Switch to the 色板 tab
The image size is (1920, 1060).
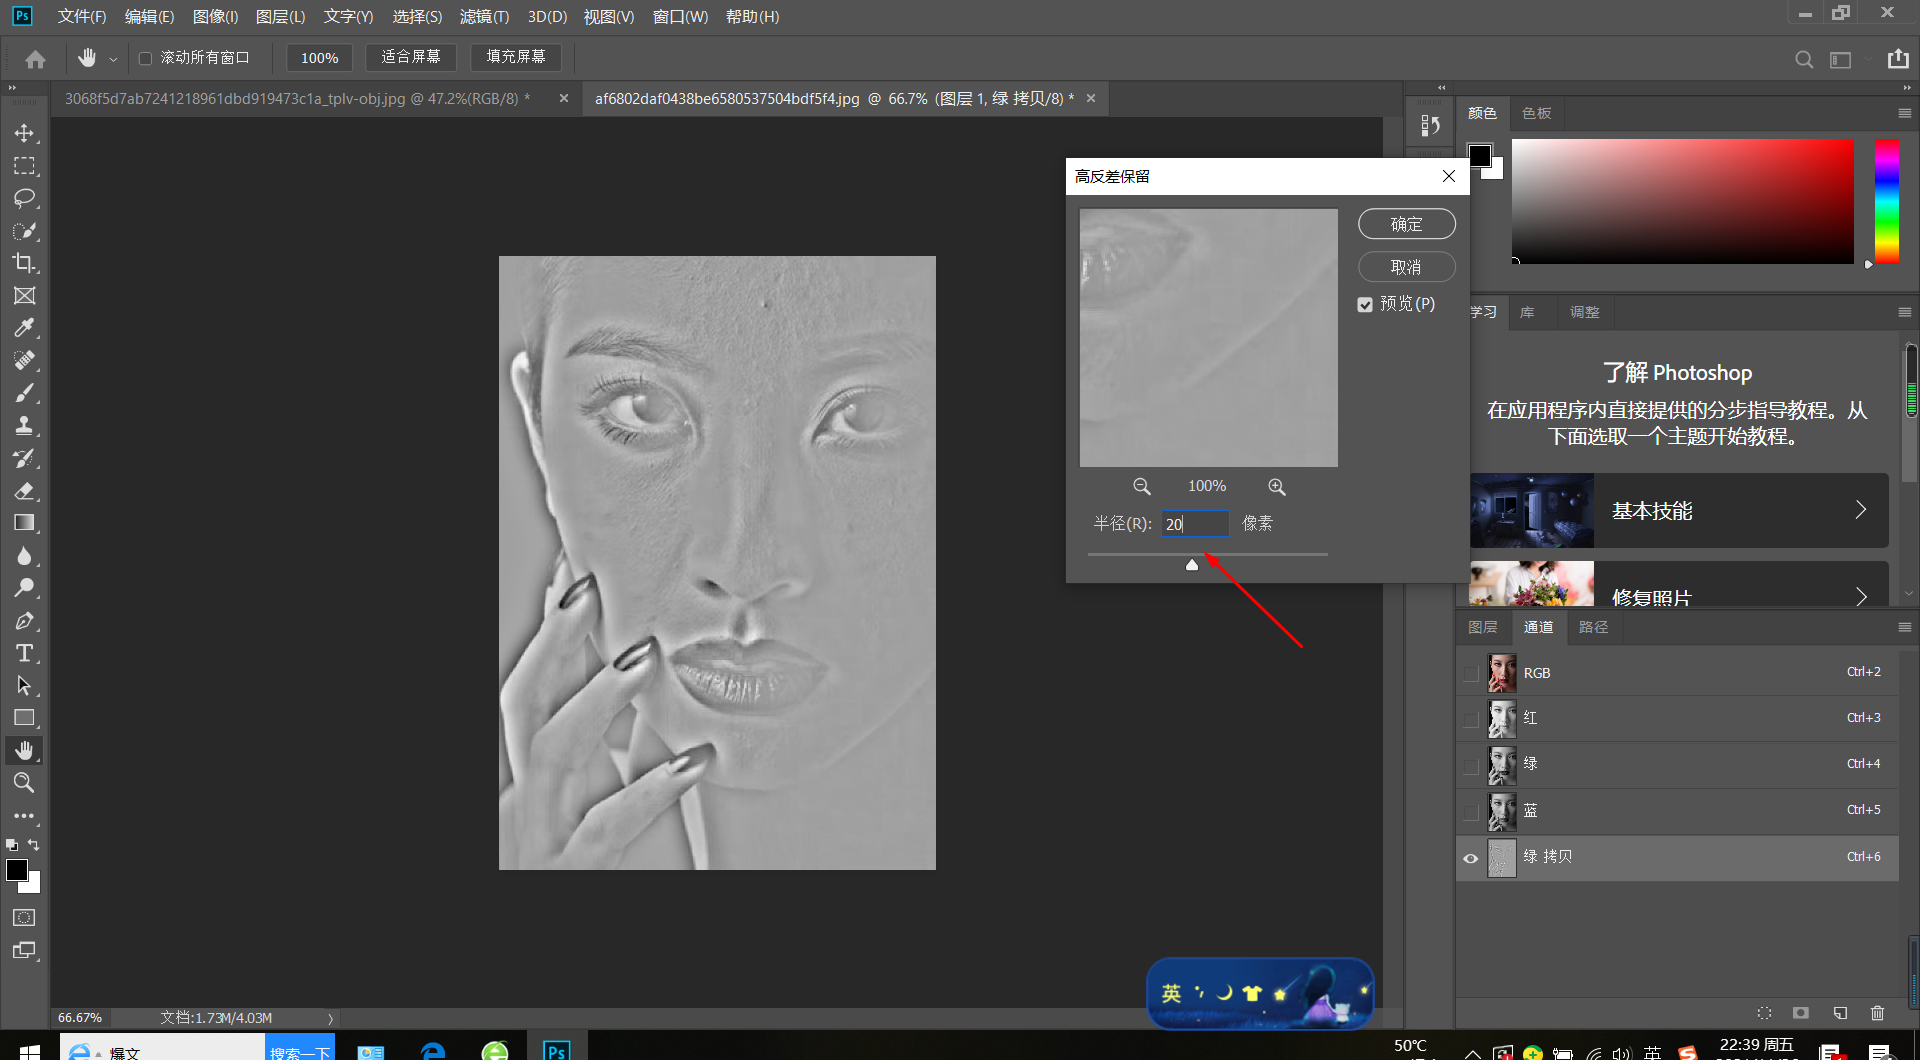(x=1536, y=113)
